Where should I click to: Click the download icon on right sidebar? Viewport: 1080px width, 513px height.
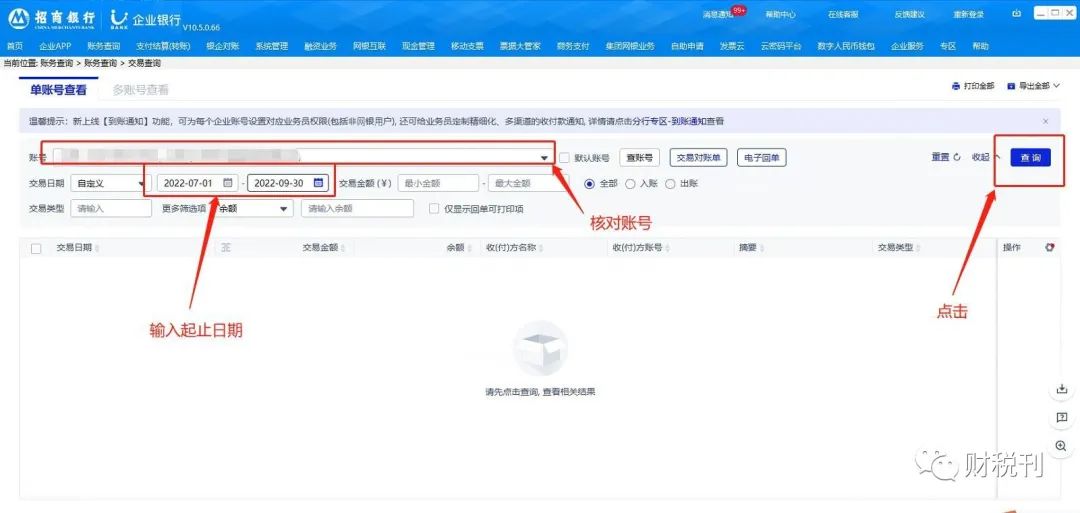pos(1061,389)
